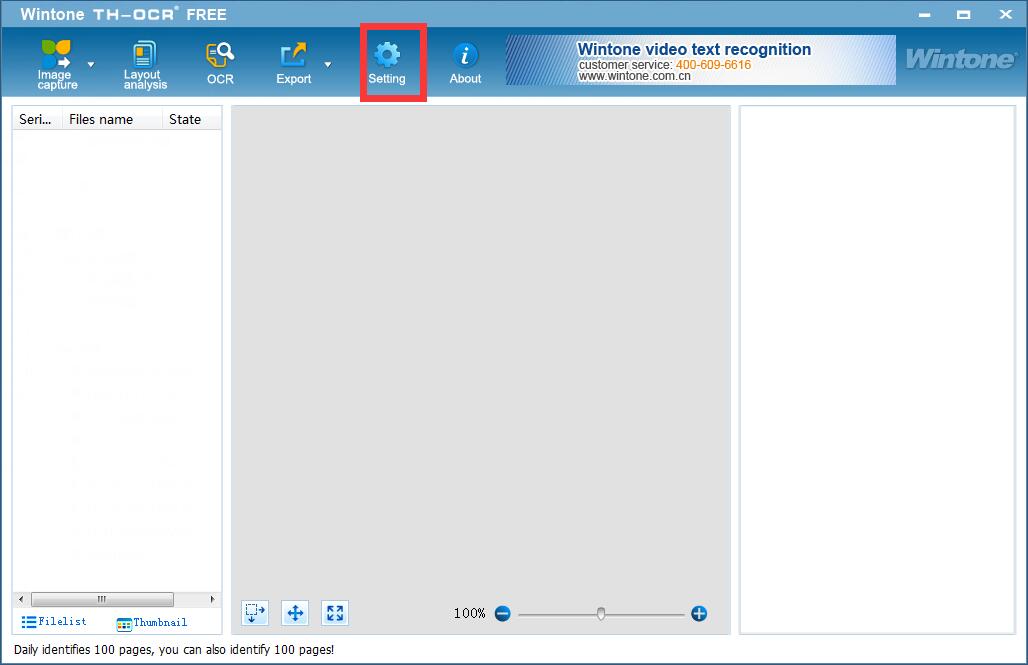
Task: Click the file list horizontal scrollbar thumb
Action: click(x=102, y=600)
